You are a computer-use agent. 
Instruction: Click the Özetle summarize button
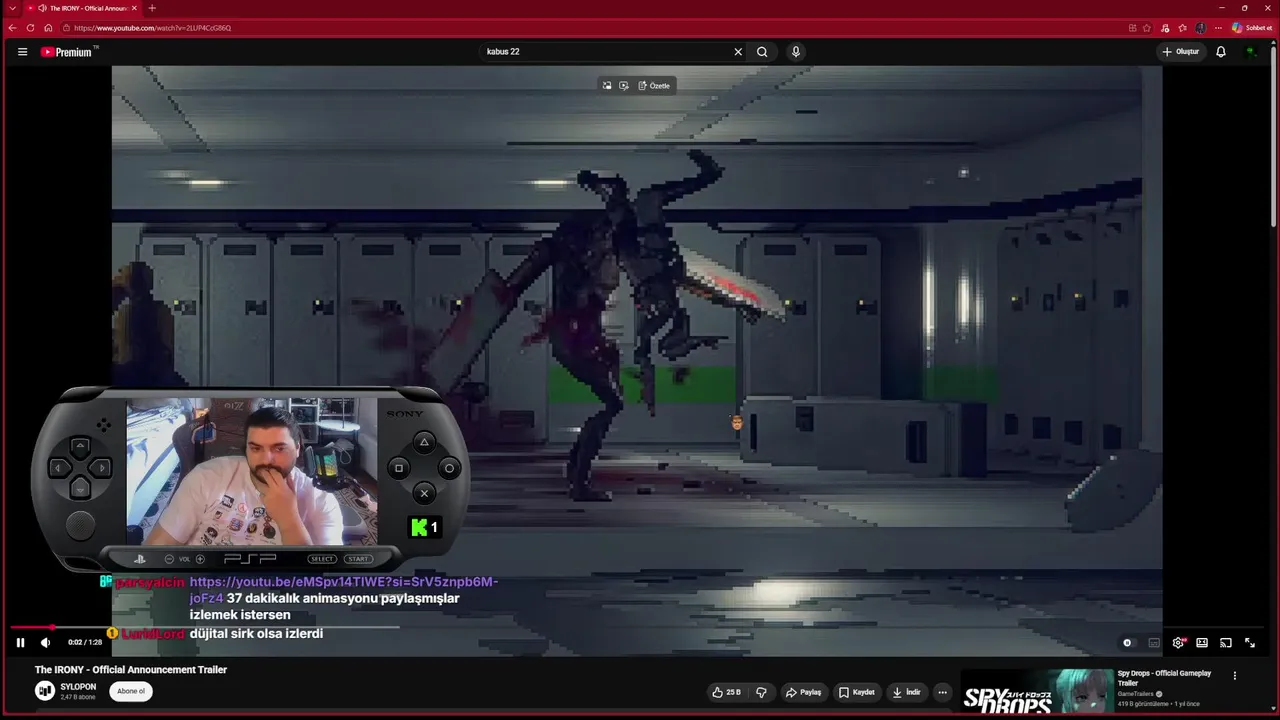pyautogui.click(x=654, y=86)
